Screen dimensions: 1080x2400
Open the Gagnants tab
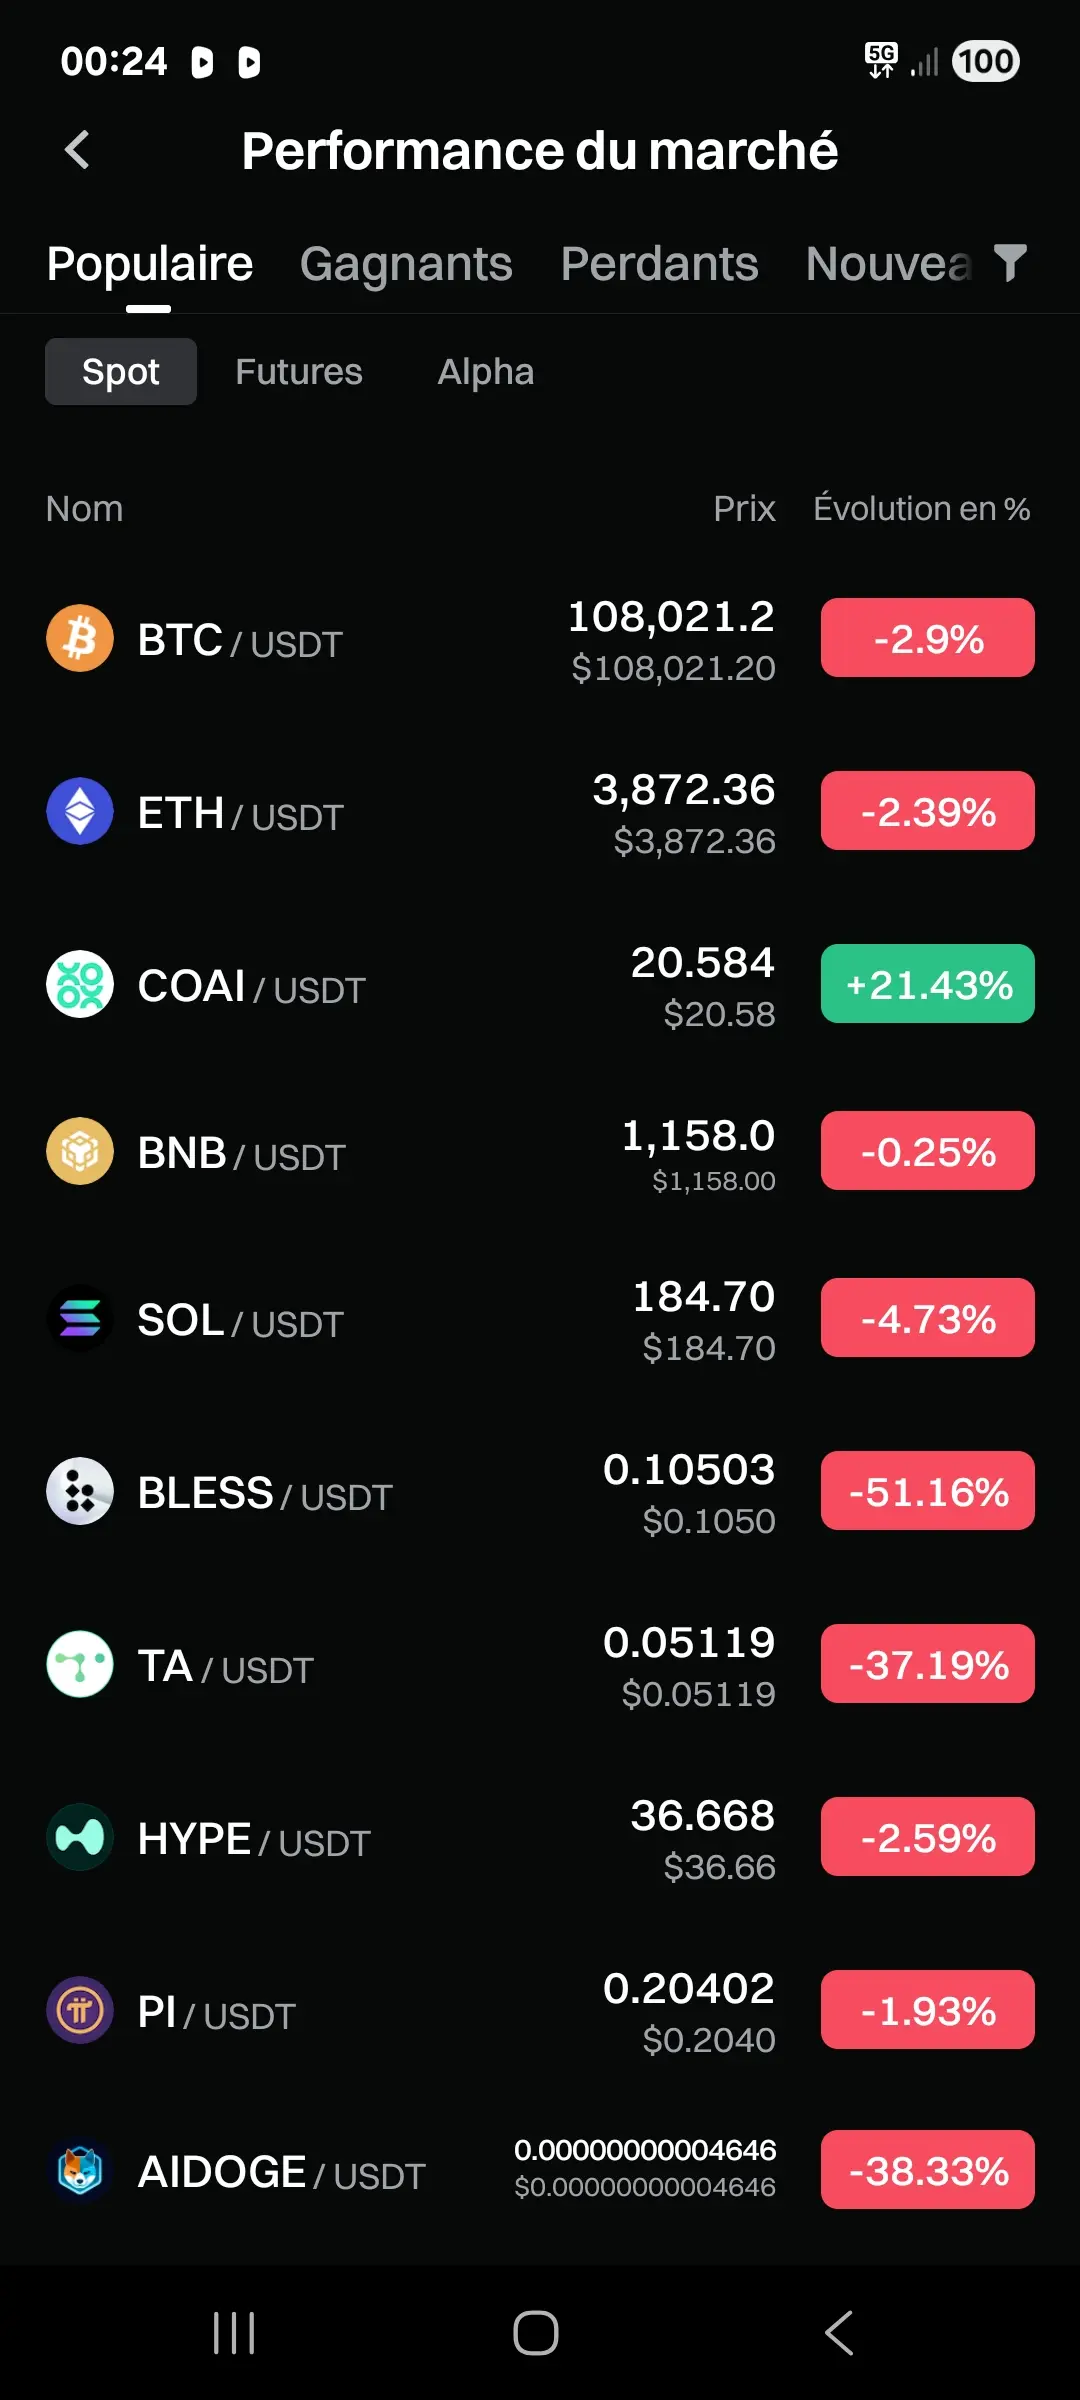(x=406, y=264)
